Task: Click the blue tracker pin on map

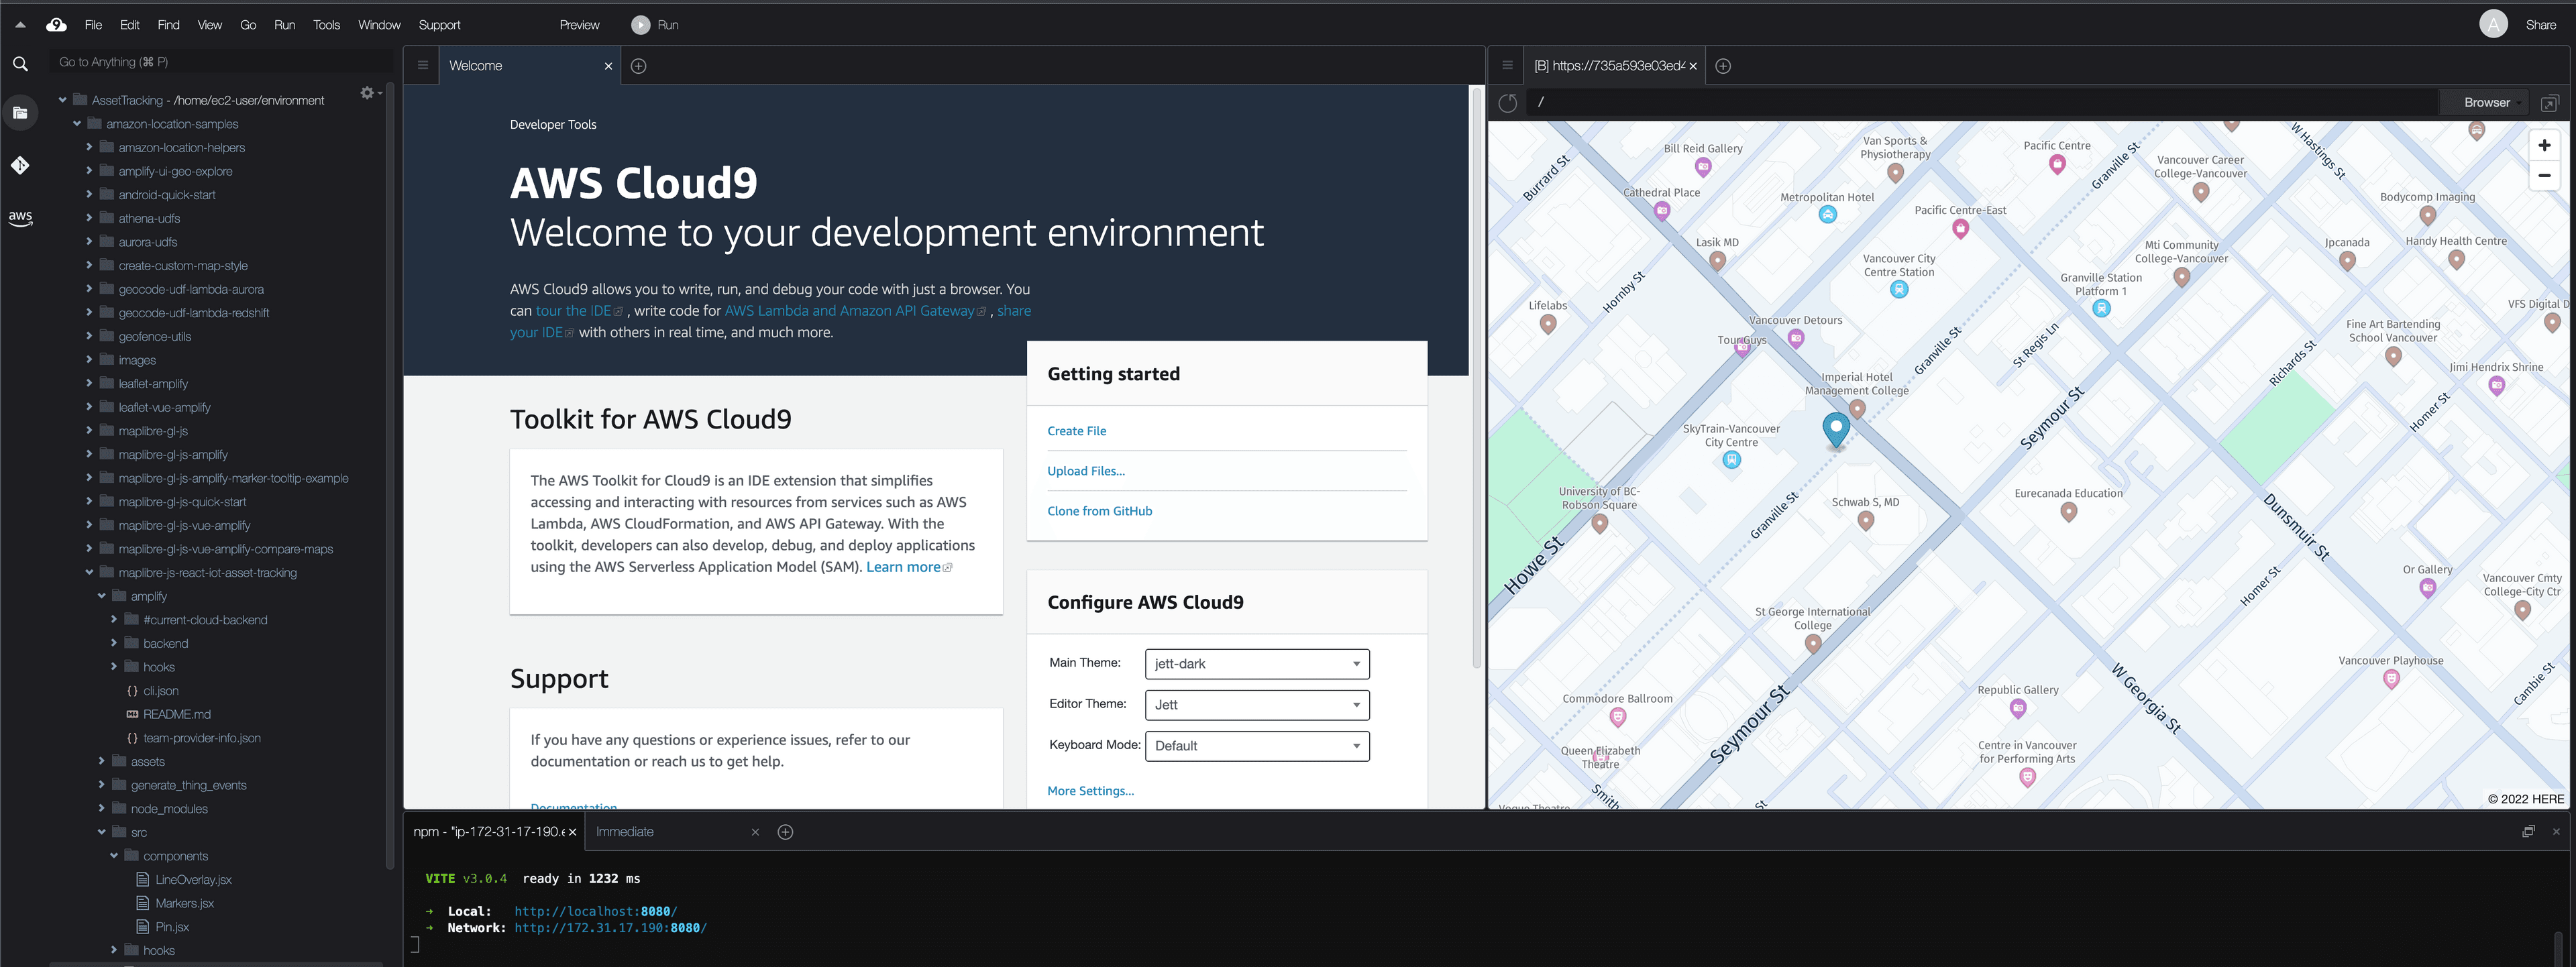Action: click(1836, 430)
